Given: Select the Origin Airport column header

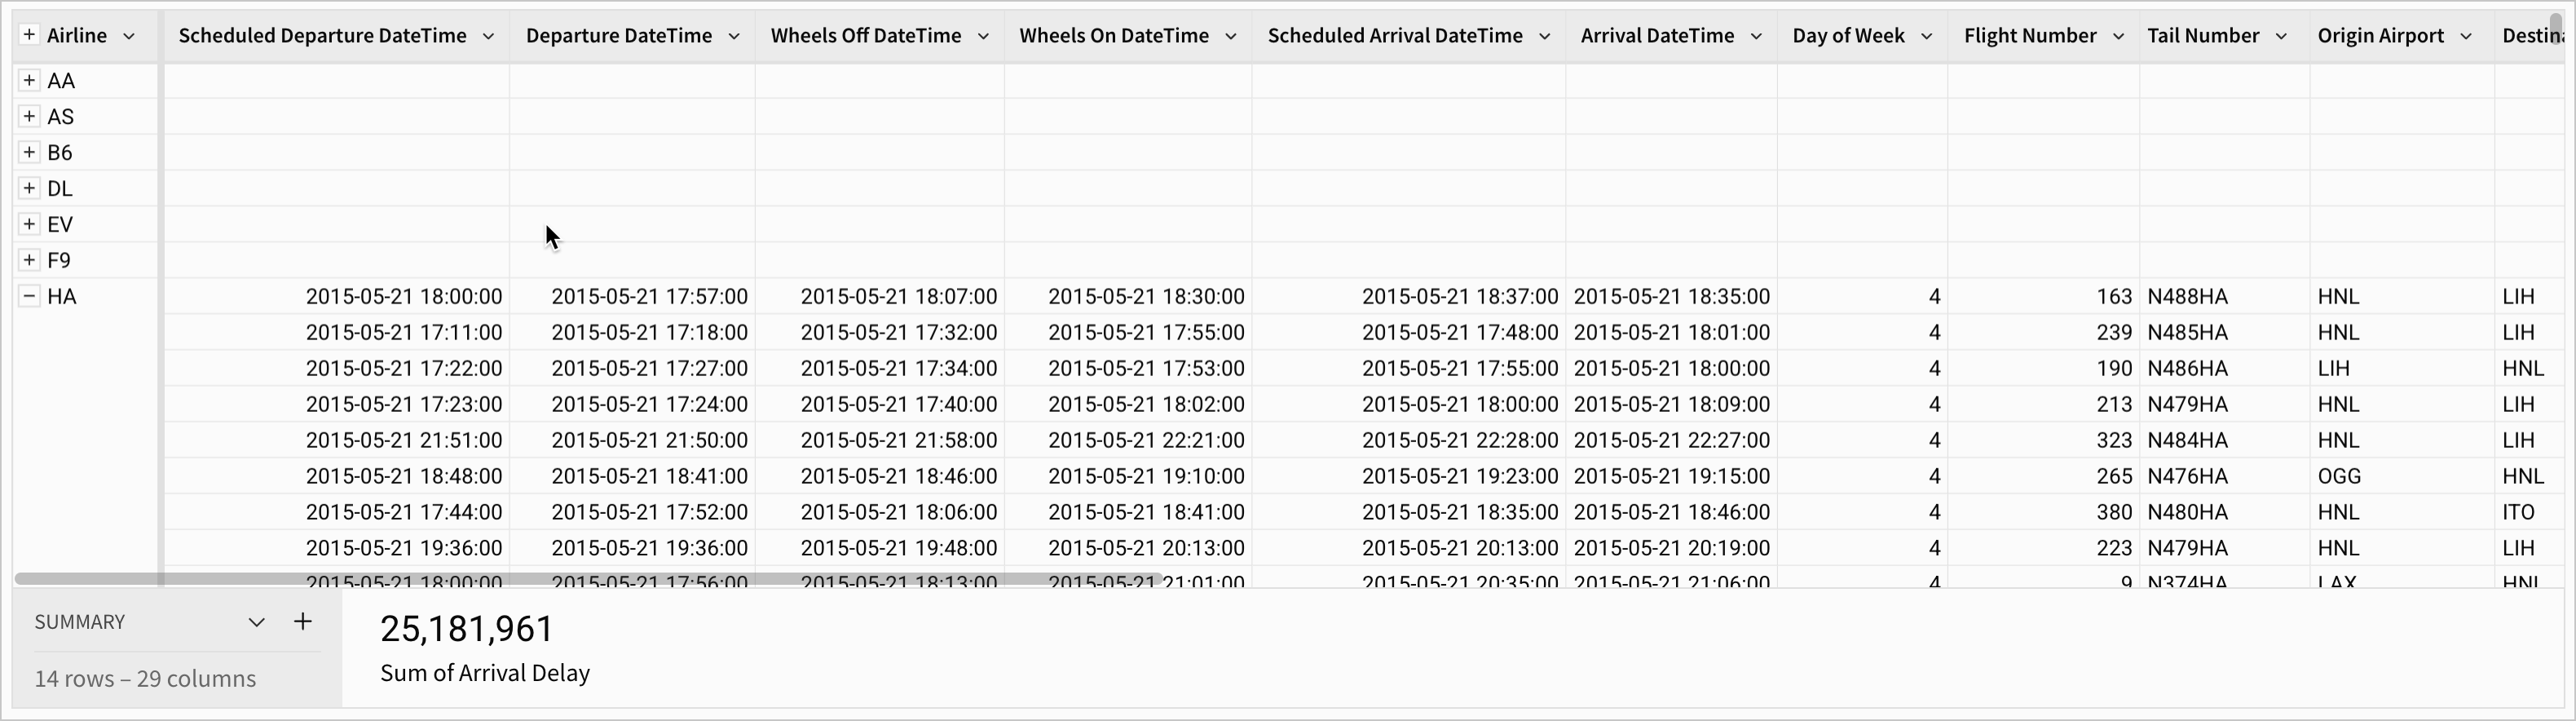Looking at the screenshot, I should [2380, 36].
